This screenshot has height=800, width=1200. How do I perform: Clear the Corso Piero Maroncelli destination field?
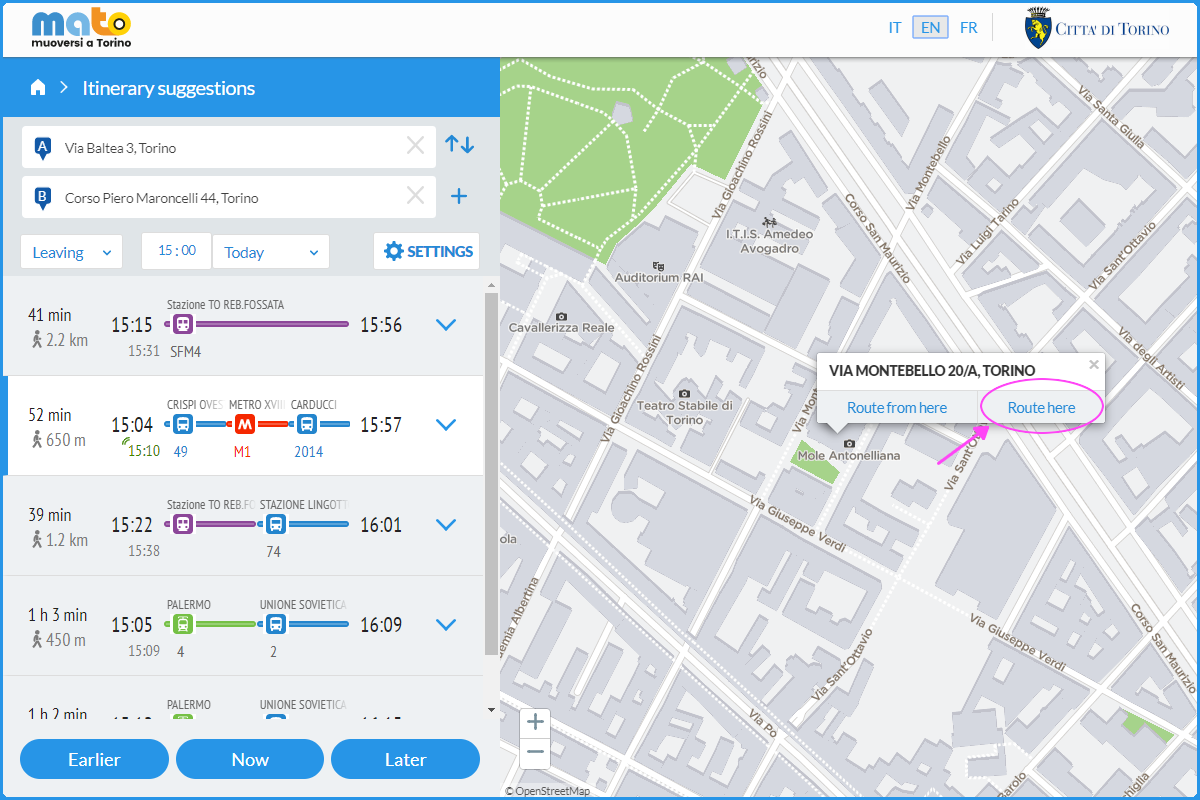pos(415,197)
